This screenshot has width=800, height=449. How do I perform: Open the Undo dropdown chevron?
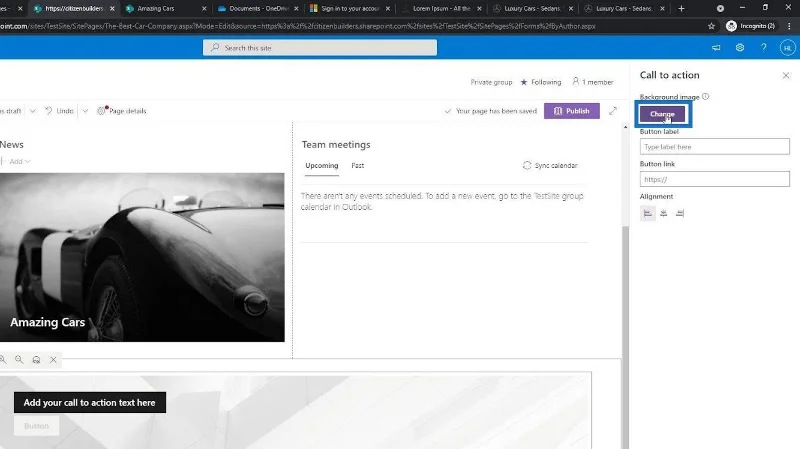point(85,111)
